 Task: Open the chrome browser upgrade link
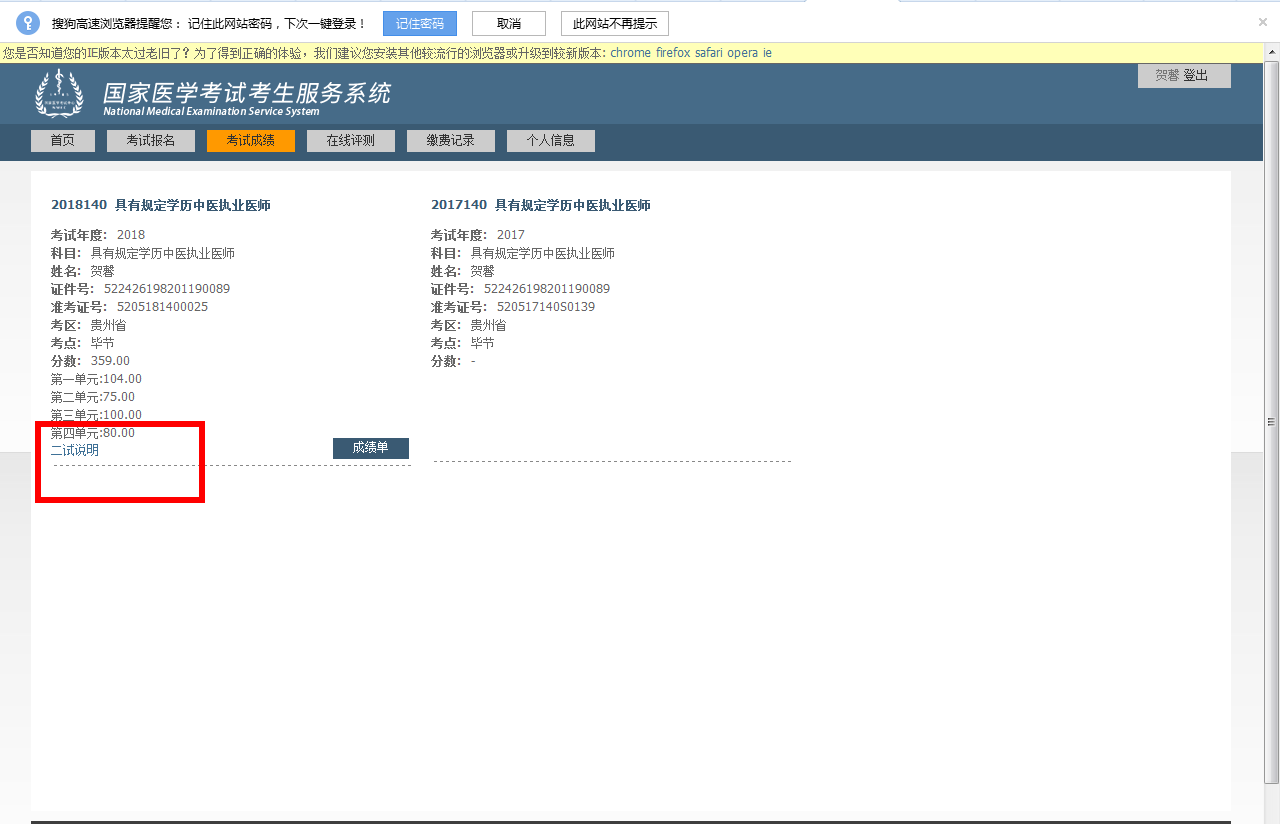[630, 53]
